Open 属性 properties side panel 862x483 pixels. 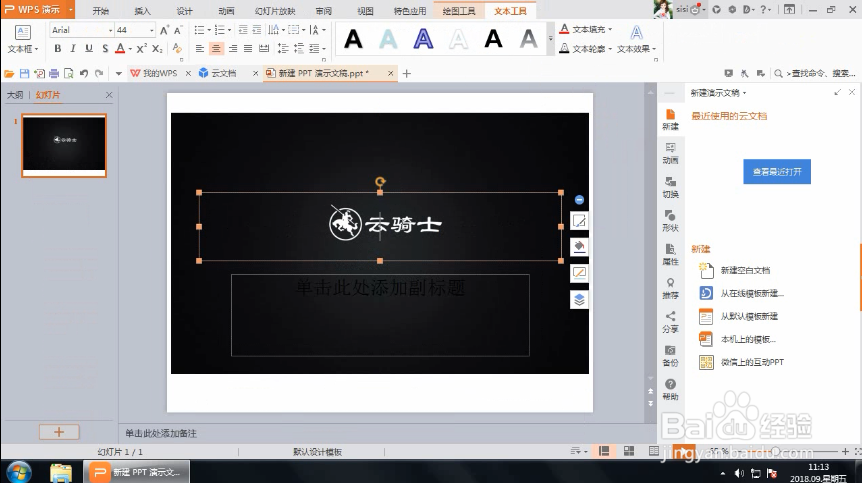click(x=670, y=254)
